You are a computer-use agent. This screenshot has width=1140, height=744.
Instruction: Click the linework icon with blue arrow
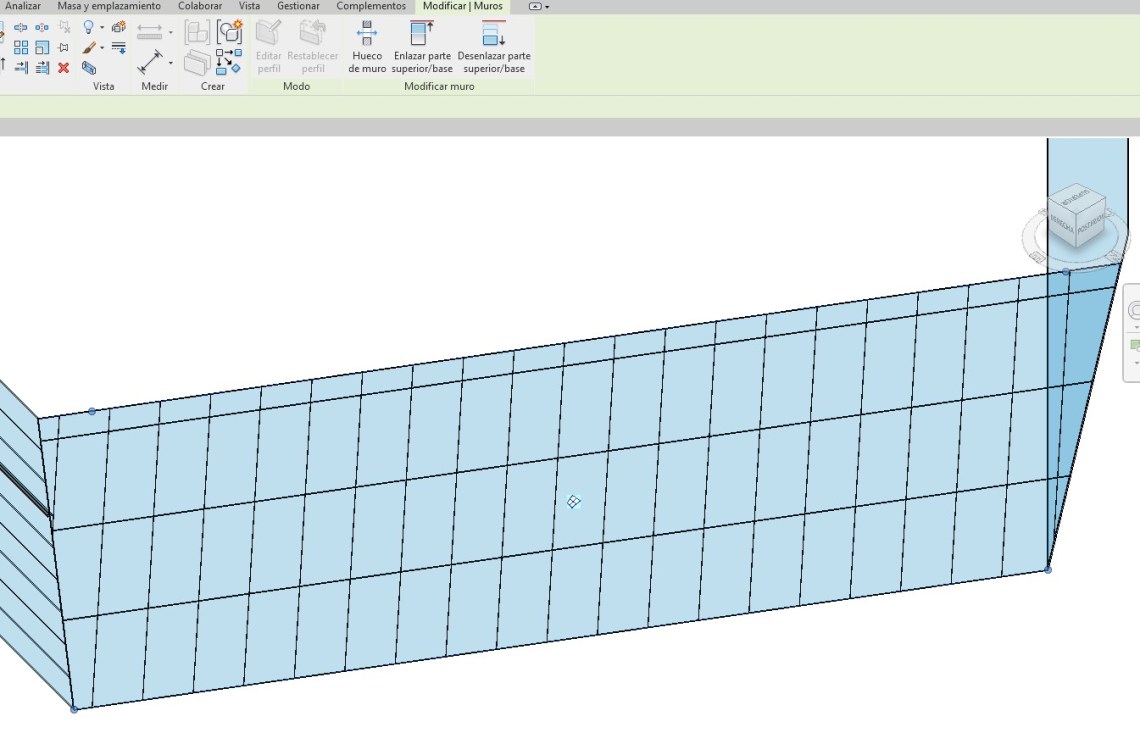pos(118,48)
